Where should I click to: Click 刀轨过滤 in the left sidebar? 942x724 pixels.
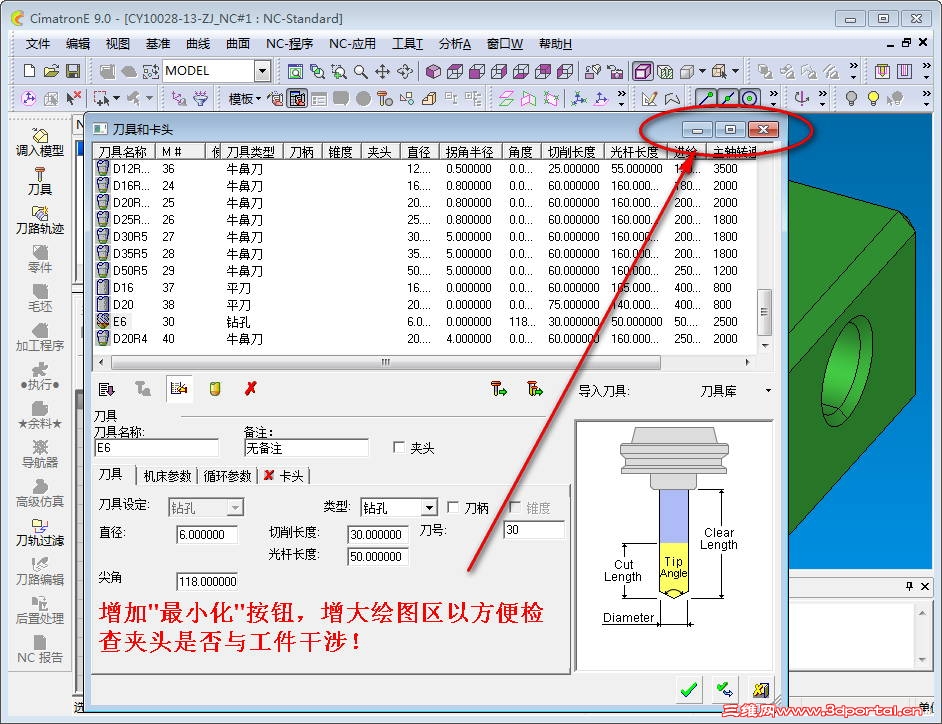(x=40, y=533)
